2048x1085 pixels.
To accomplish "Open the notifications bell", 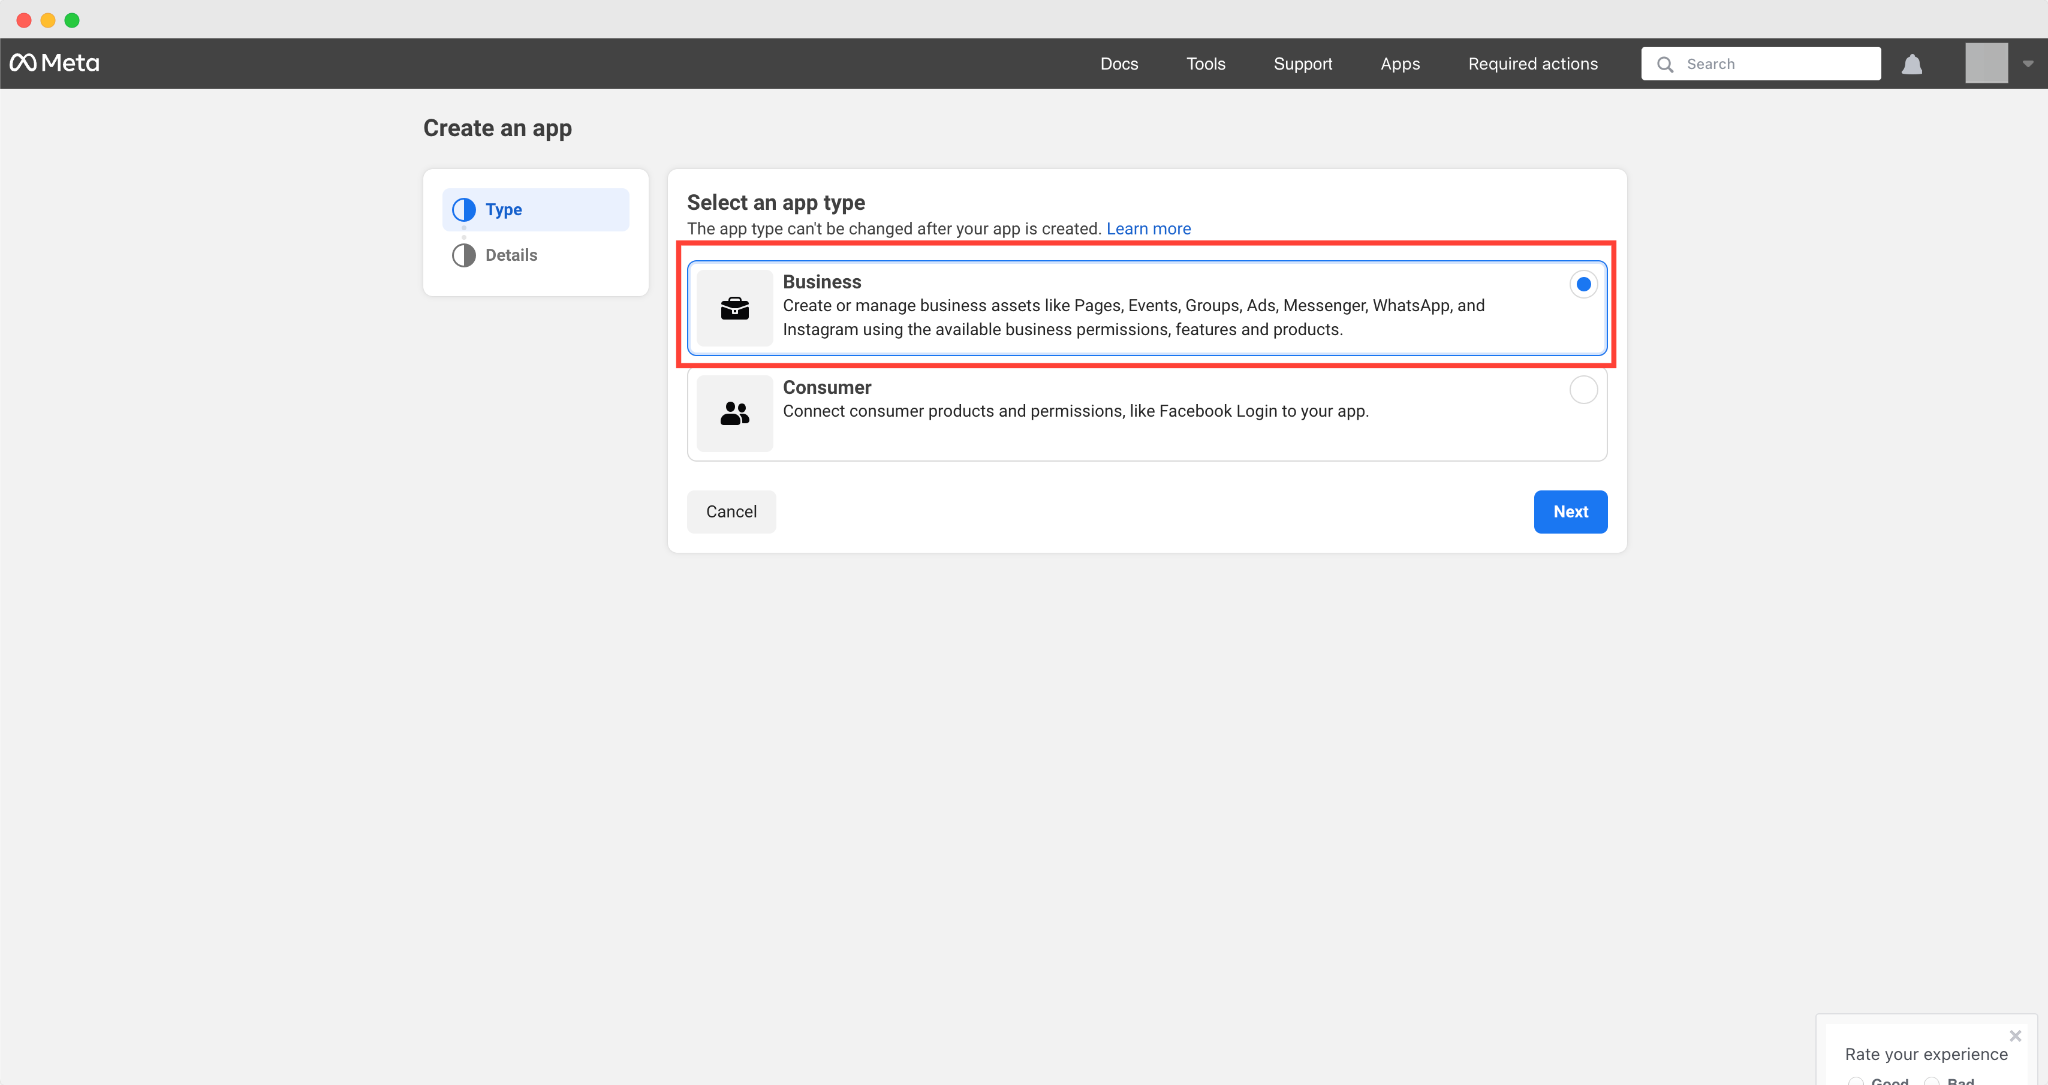I will 1912,64.
